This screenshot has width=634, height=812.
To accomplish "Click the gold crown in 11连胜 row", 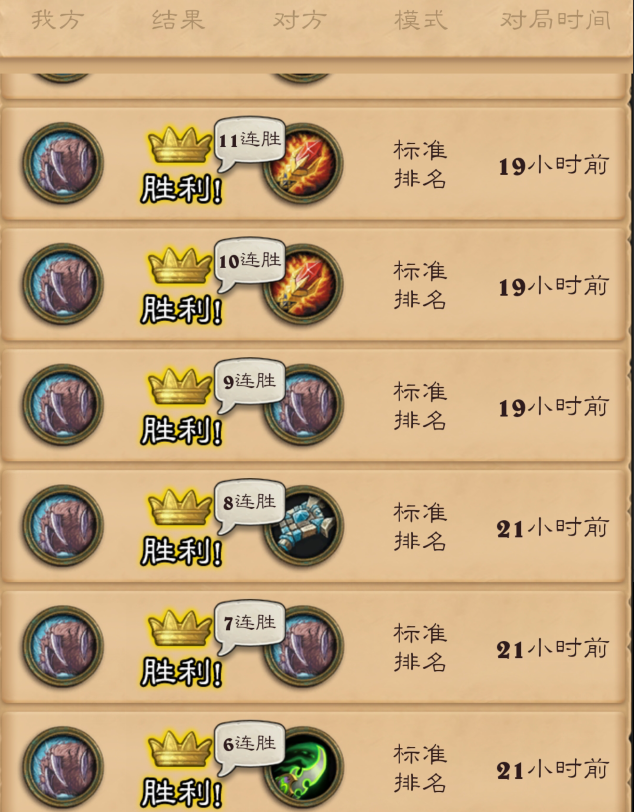I will (x=180, y=144).
